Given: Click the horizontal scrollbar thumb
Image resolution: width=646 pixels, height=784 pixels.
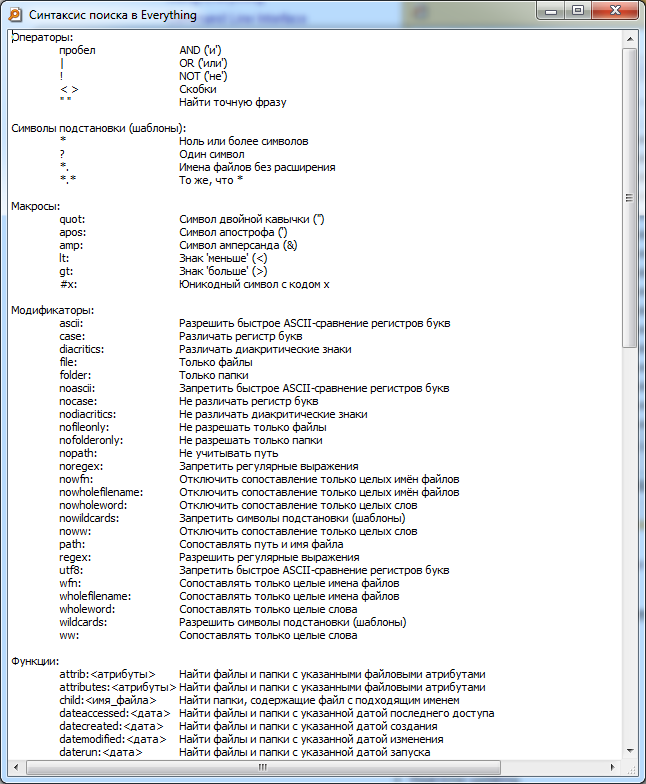Looking at the screenshot, I should [263, 766].
